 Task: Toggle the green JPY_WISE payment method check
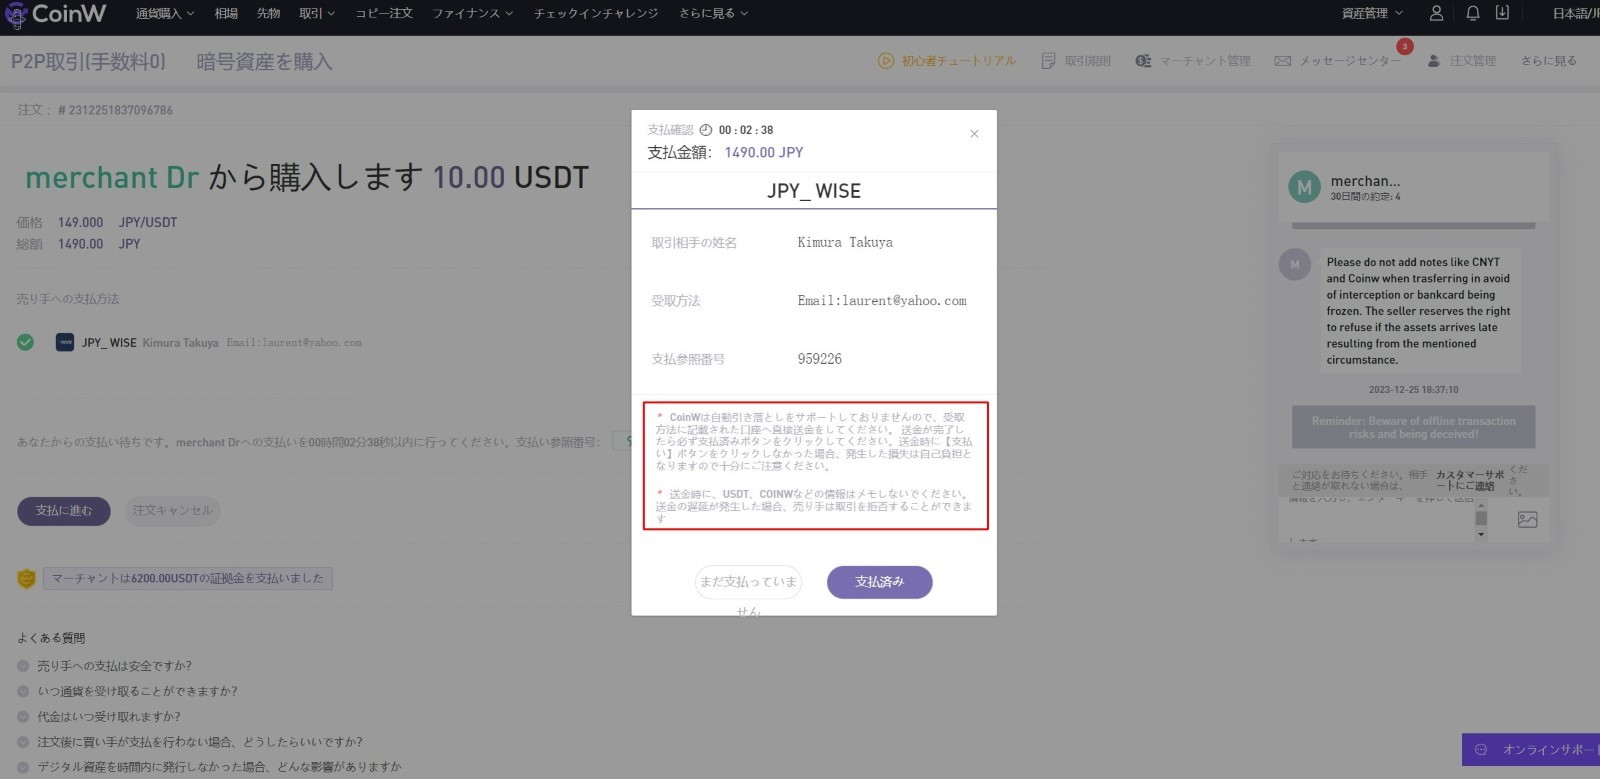pos(25,342)
